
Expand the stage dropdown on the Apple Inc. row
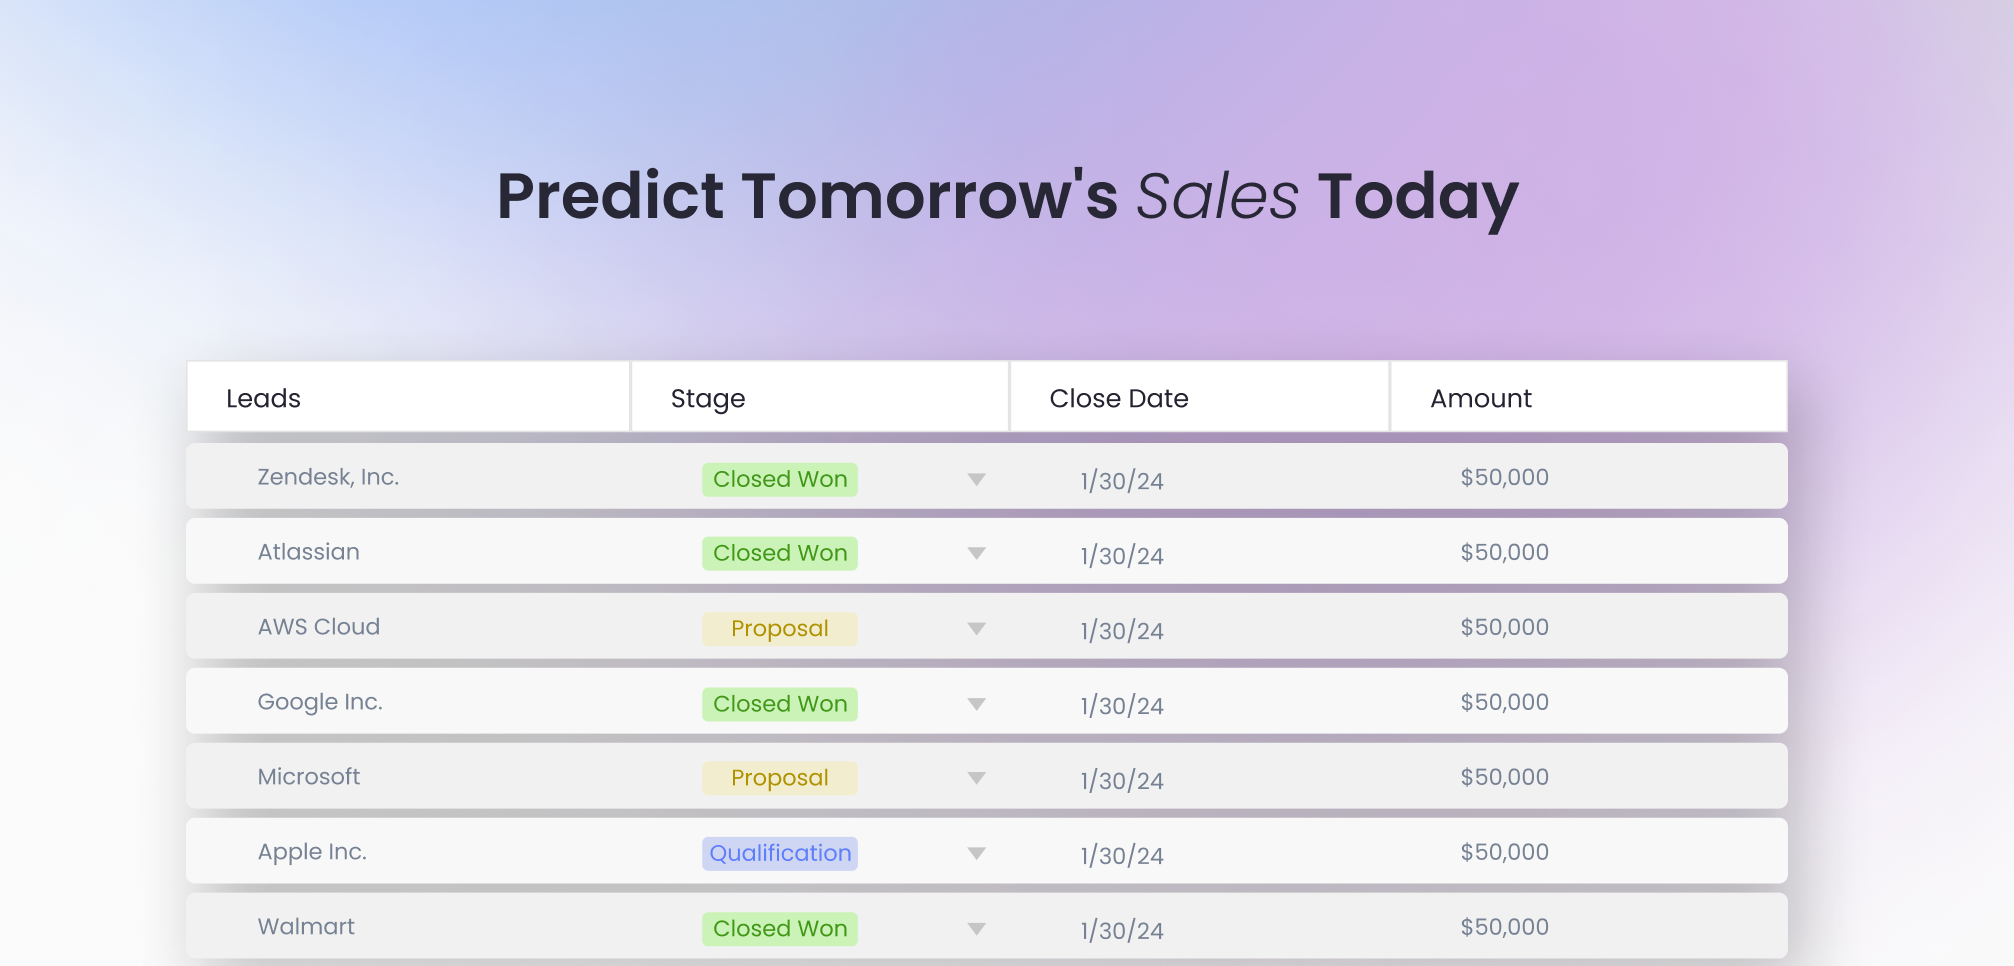pos(975,852)
